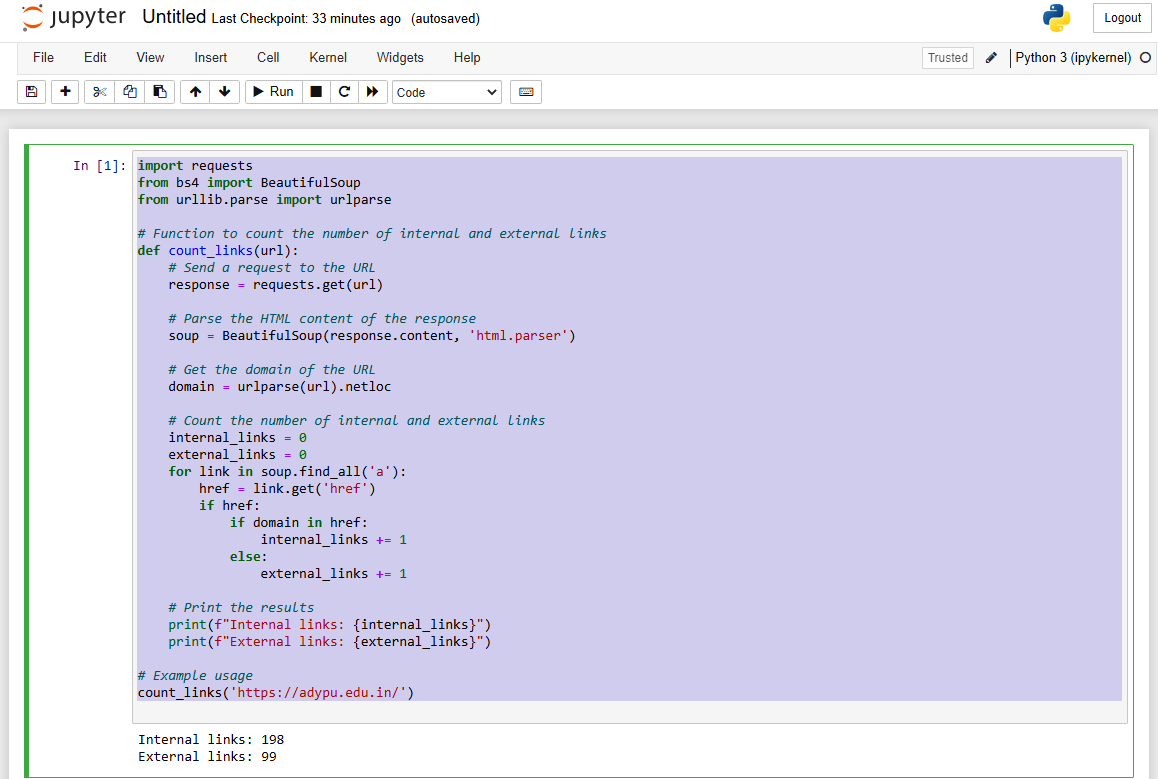Paste cells below icon
The height and width of the screenshot is (779, 1158).
159,92
